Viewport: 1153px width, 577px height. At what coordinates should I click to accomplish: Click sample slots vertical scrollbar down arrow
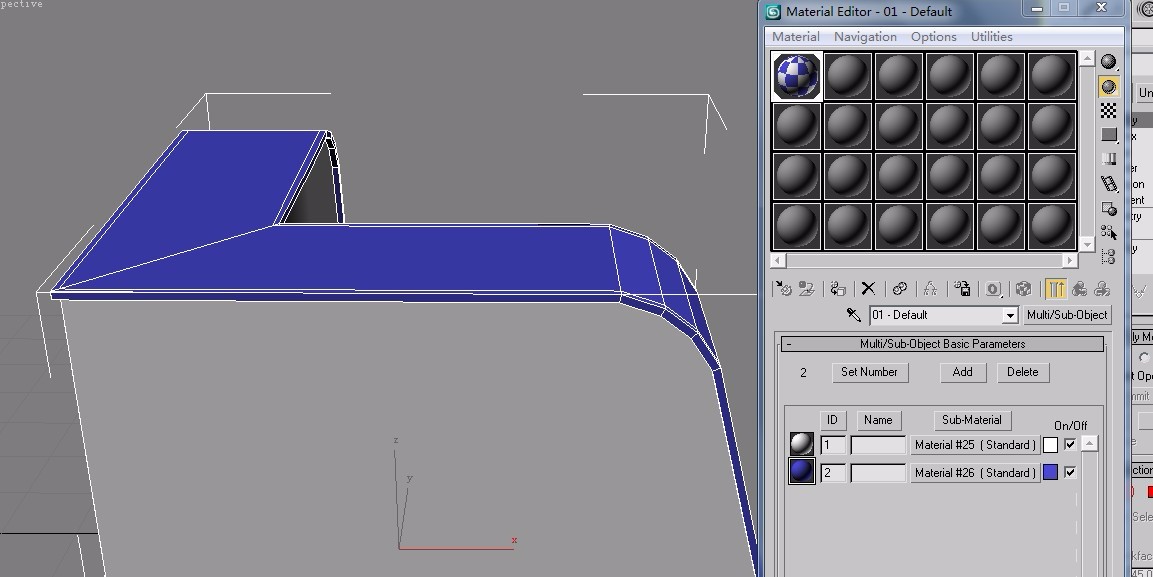[x=1087, y=244]
